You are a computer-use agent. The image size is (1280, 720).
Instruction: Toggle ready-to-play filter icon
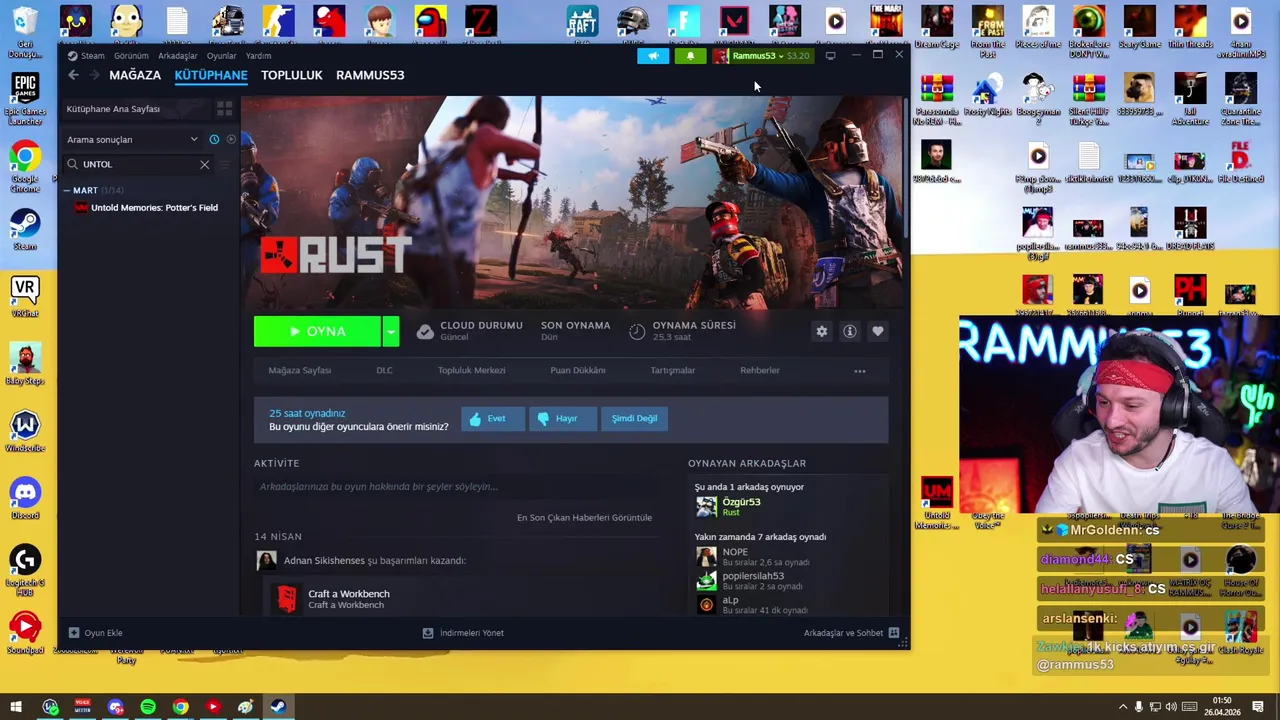point(230,139)
